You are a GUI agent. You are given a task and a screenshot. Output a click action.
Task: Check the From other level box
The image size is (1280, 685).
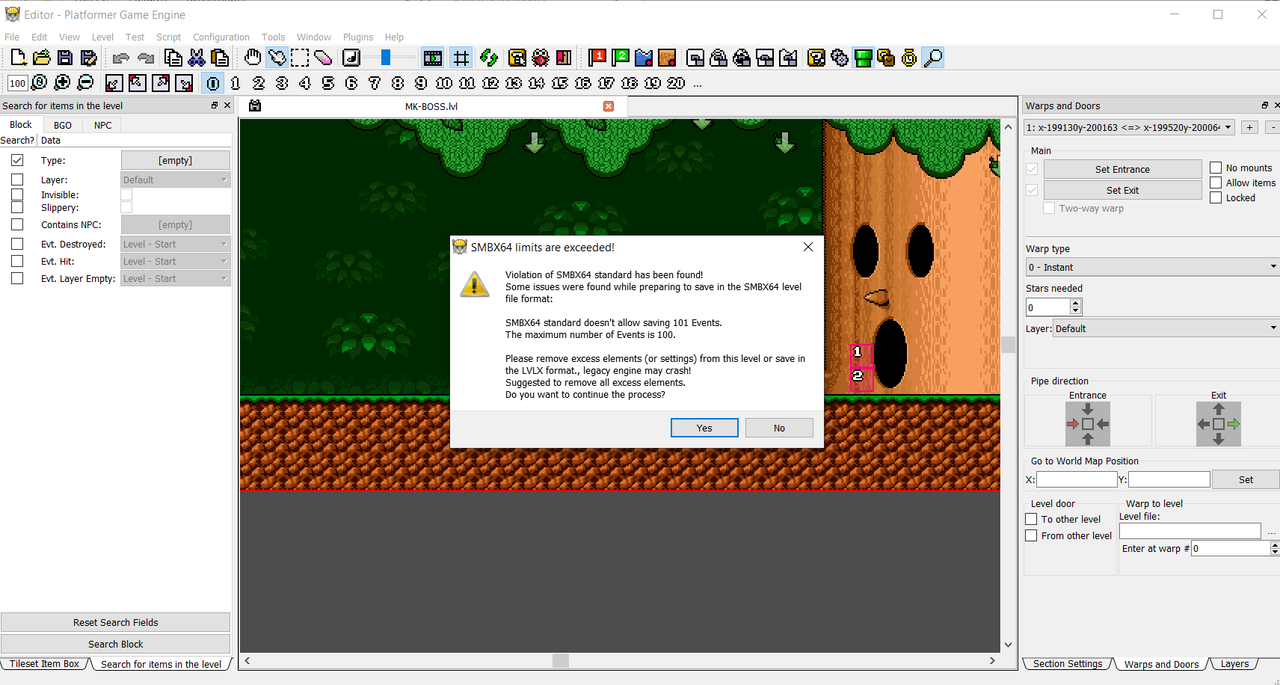(1031, 536)
